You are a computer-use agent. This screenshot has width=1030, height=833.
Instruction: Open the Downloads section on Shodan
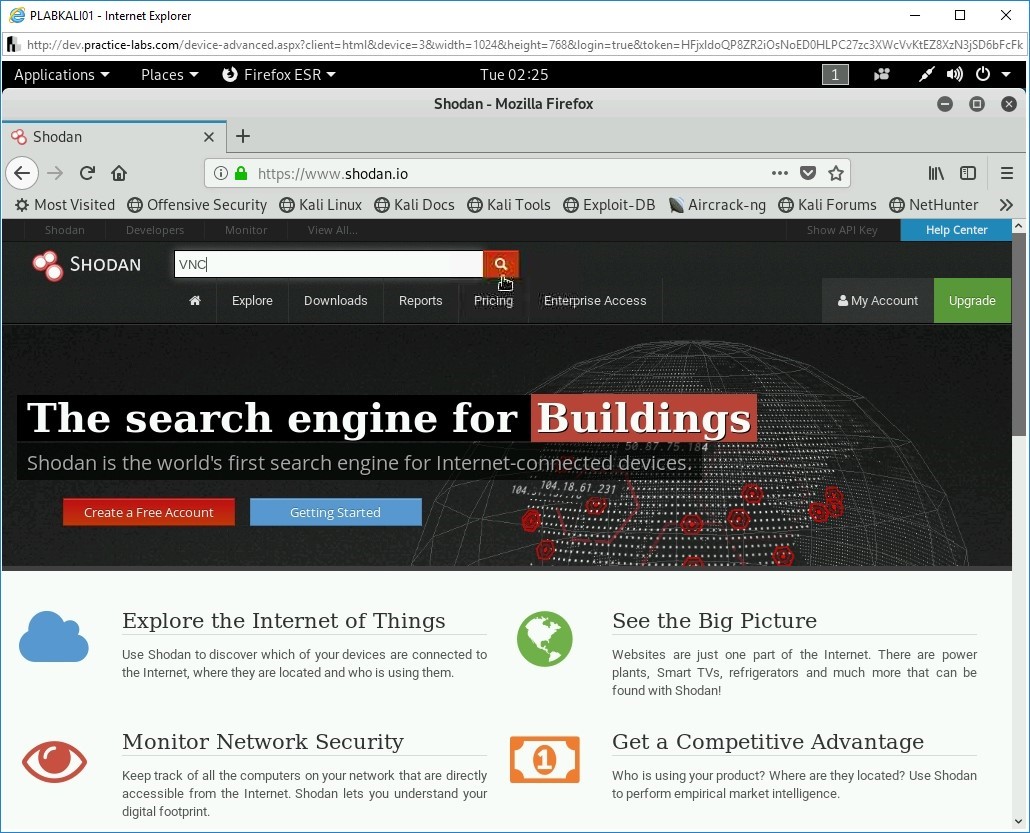point(335,300)
